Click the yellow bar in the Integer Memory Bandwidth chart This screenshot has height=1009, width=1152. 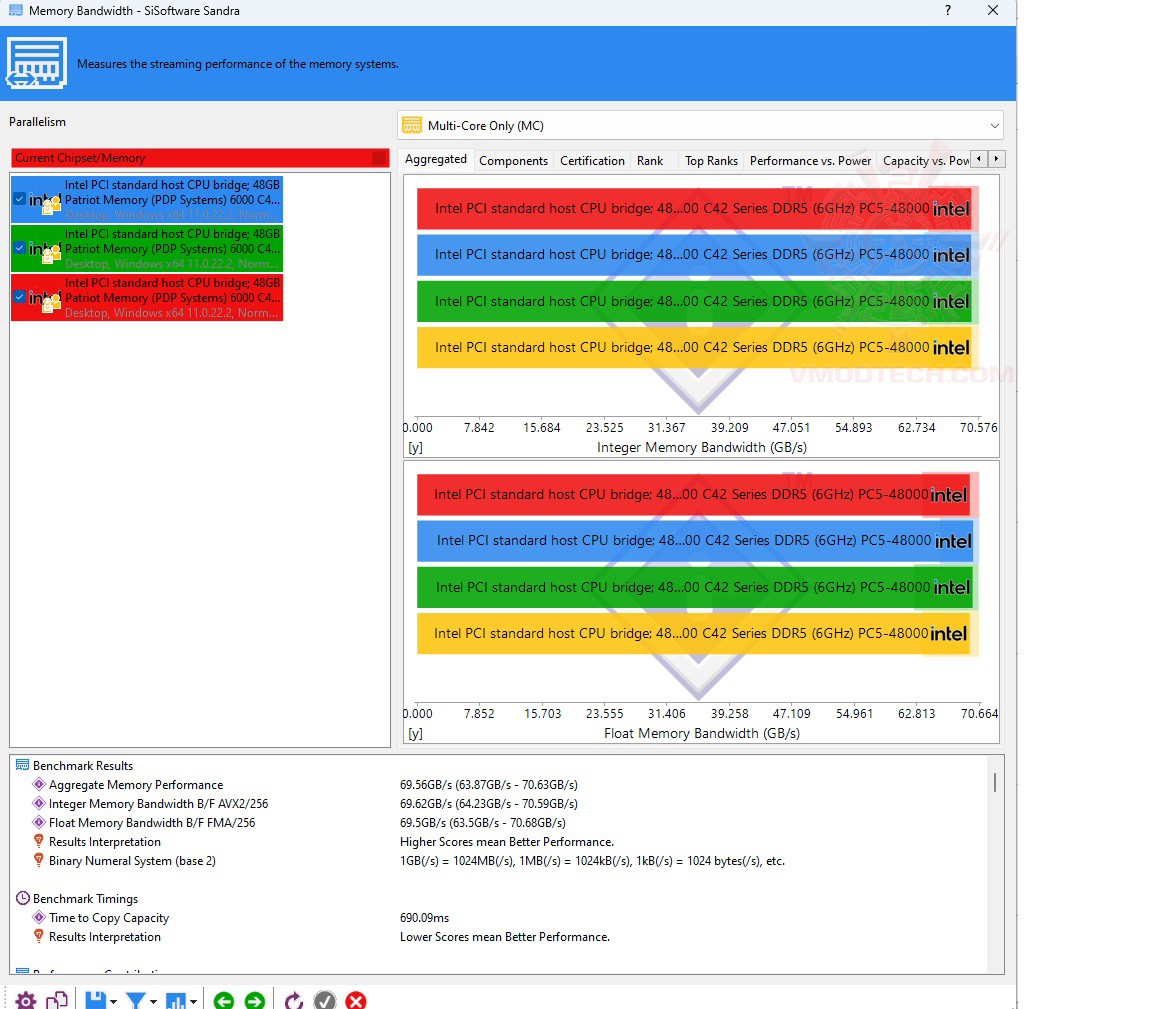[696, 348]
